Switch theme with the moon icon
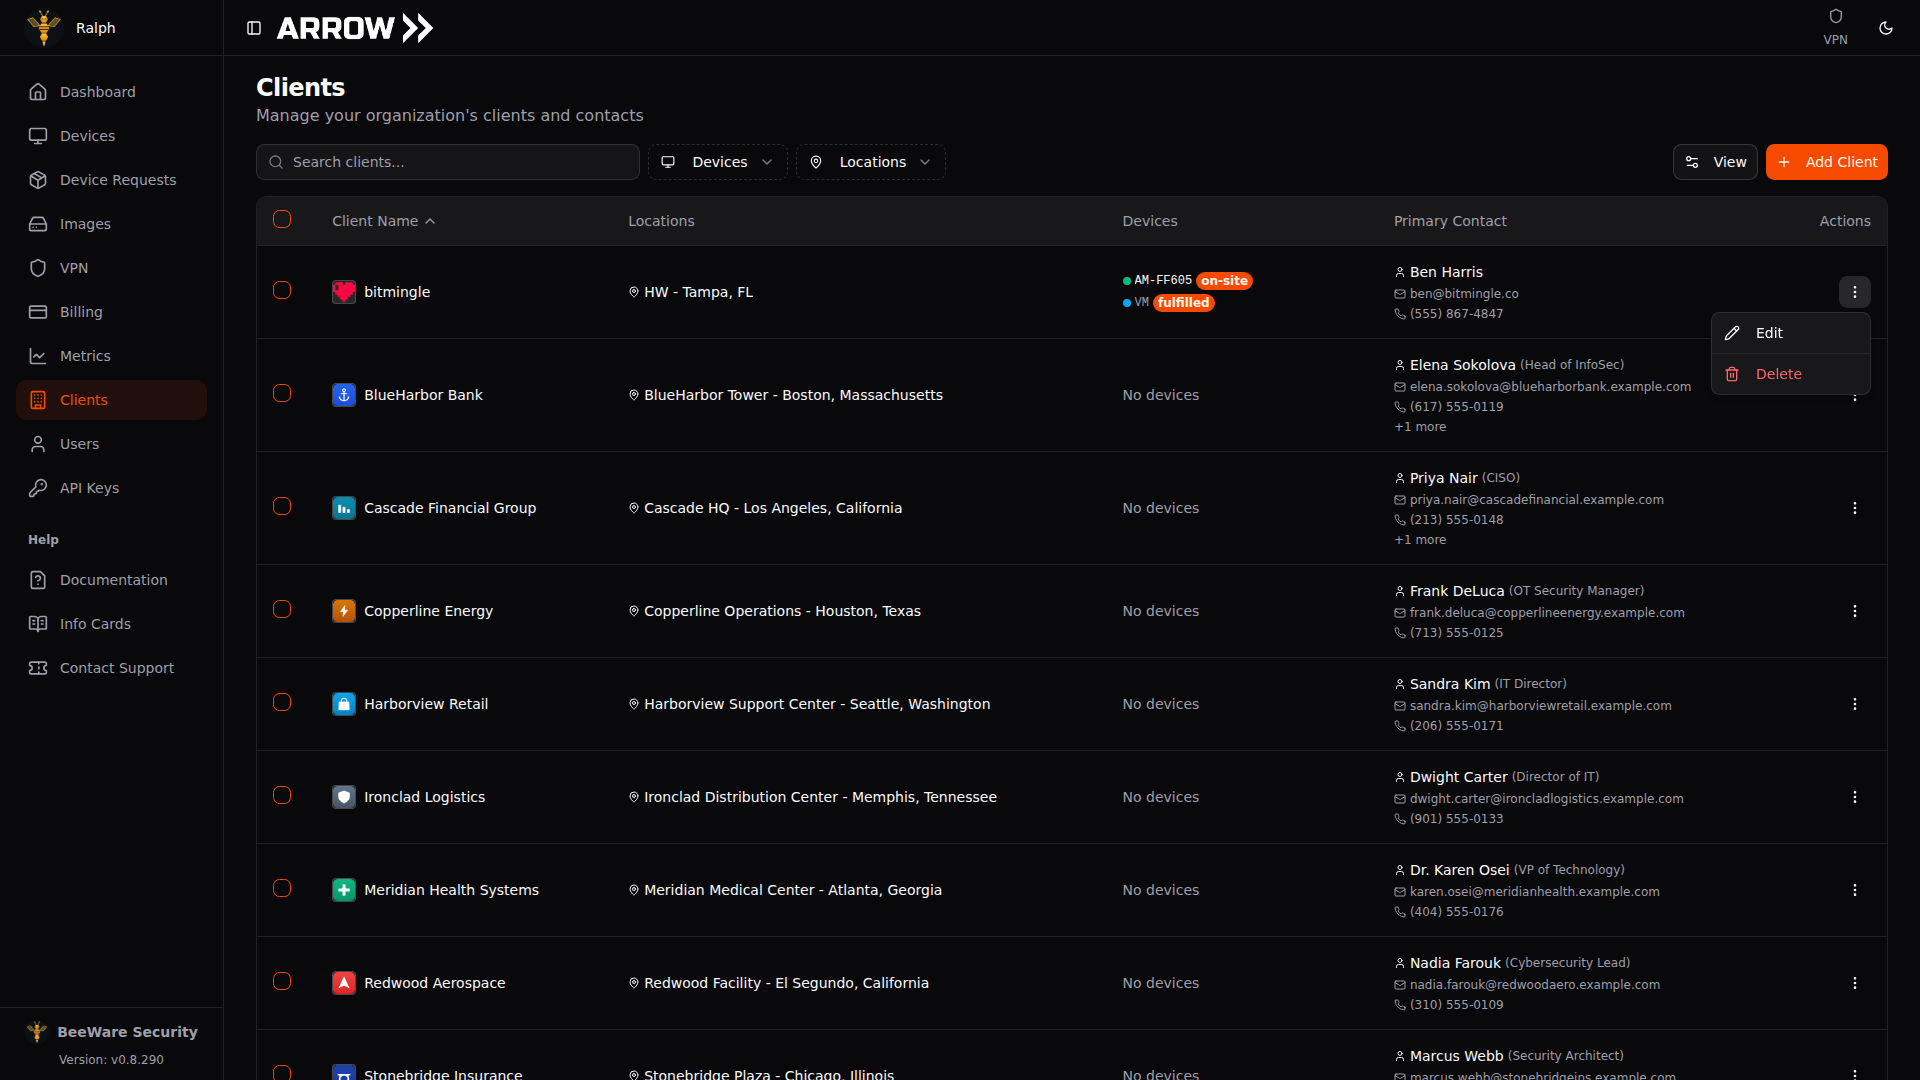The height and width of the screenshot is (1080, 1920). coord(1886,28)
